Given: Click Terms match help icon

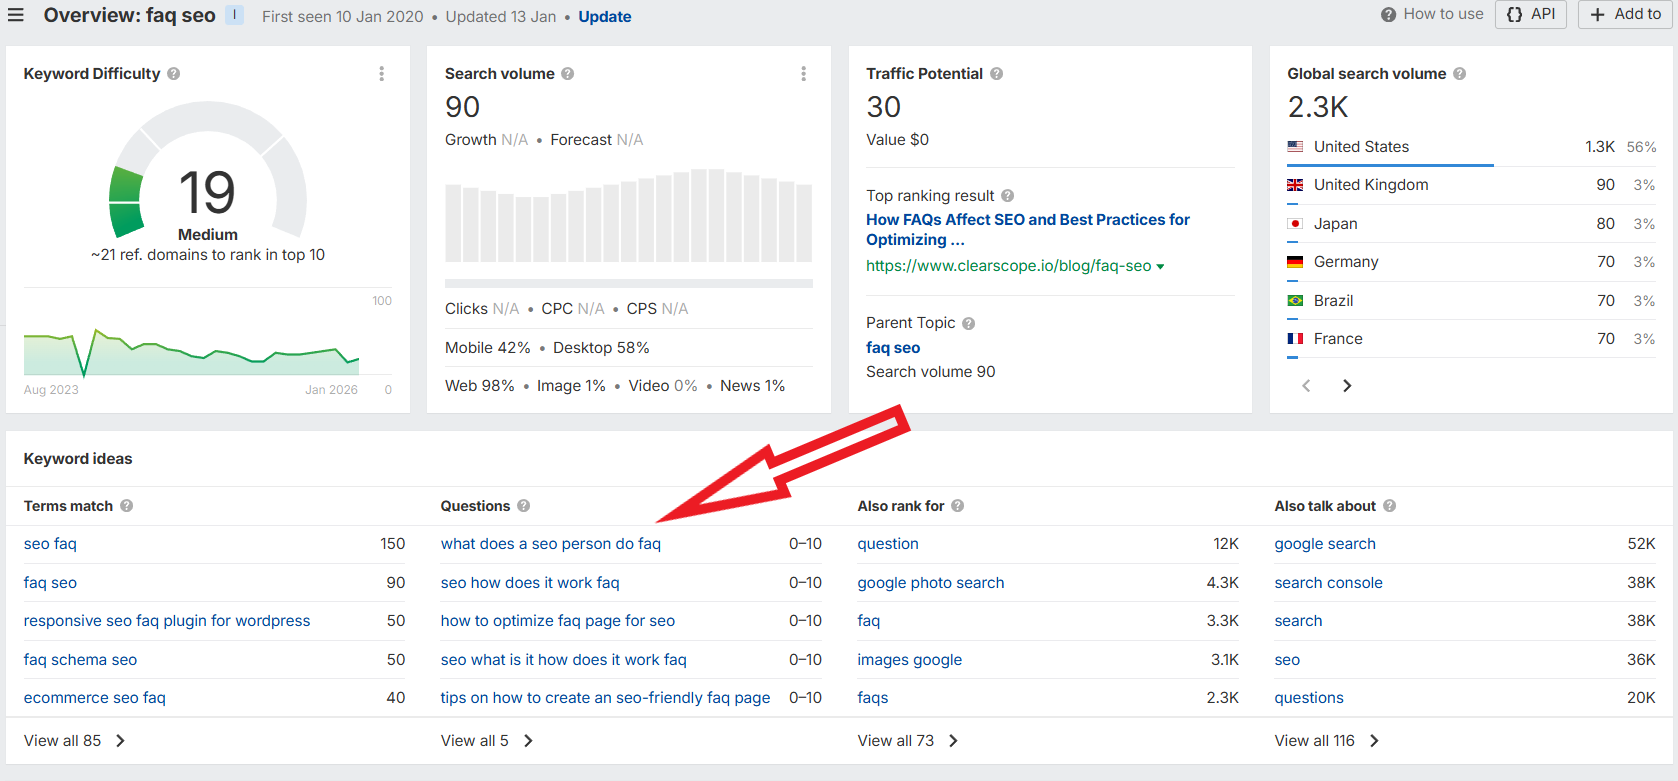Looking at the screenshot, I should coord(127,506).
